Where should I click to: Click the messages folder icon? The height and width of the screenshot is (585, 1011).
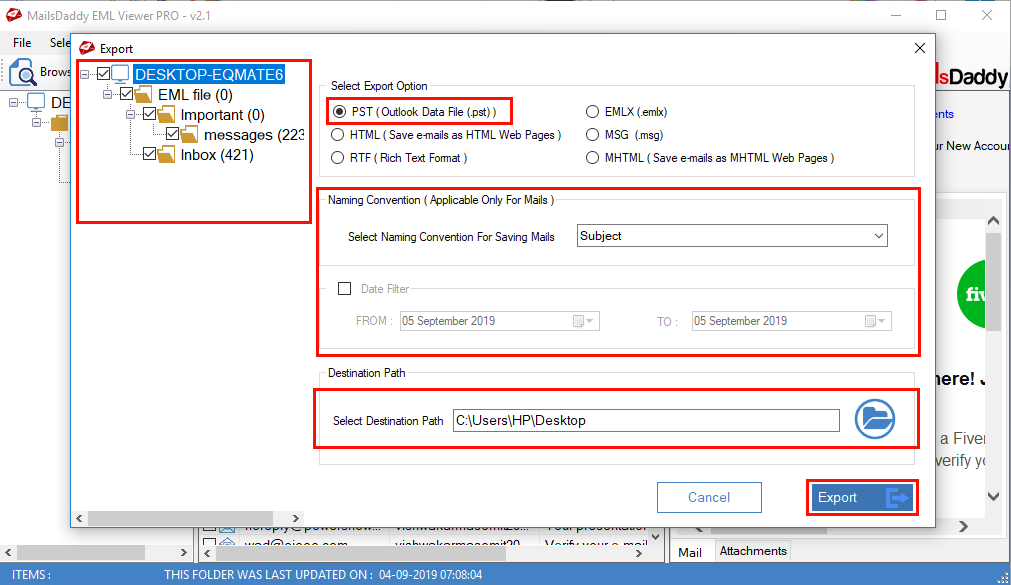click(190, 135)
